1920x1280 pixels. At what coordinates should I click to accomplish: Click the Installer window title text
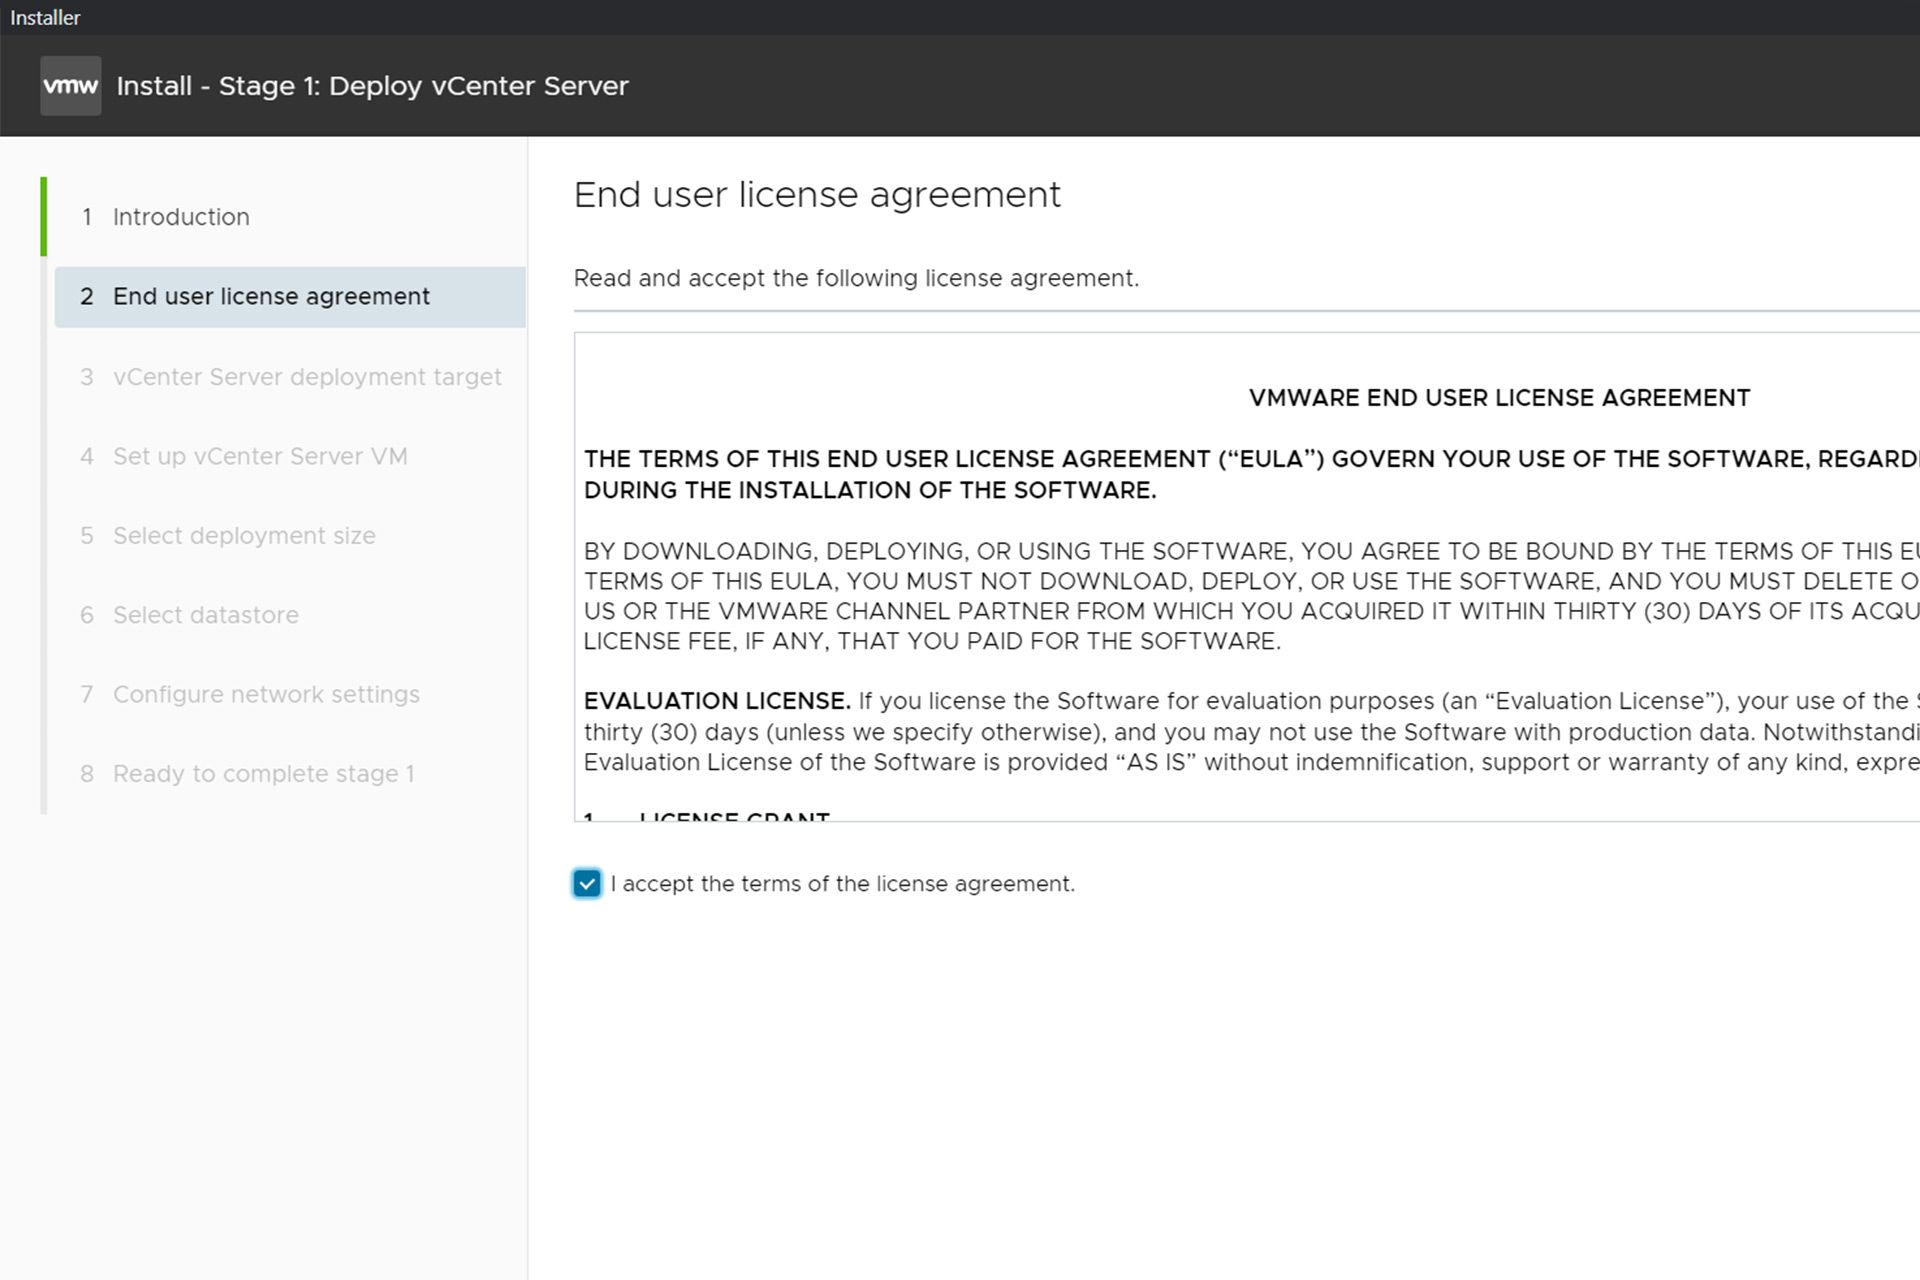click(x=45, y=17)
